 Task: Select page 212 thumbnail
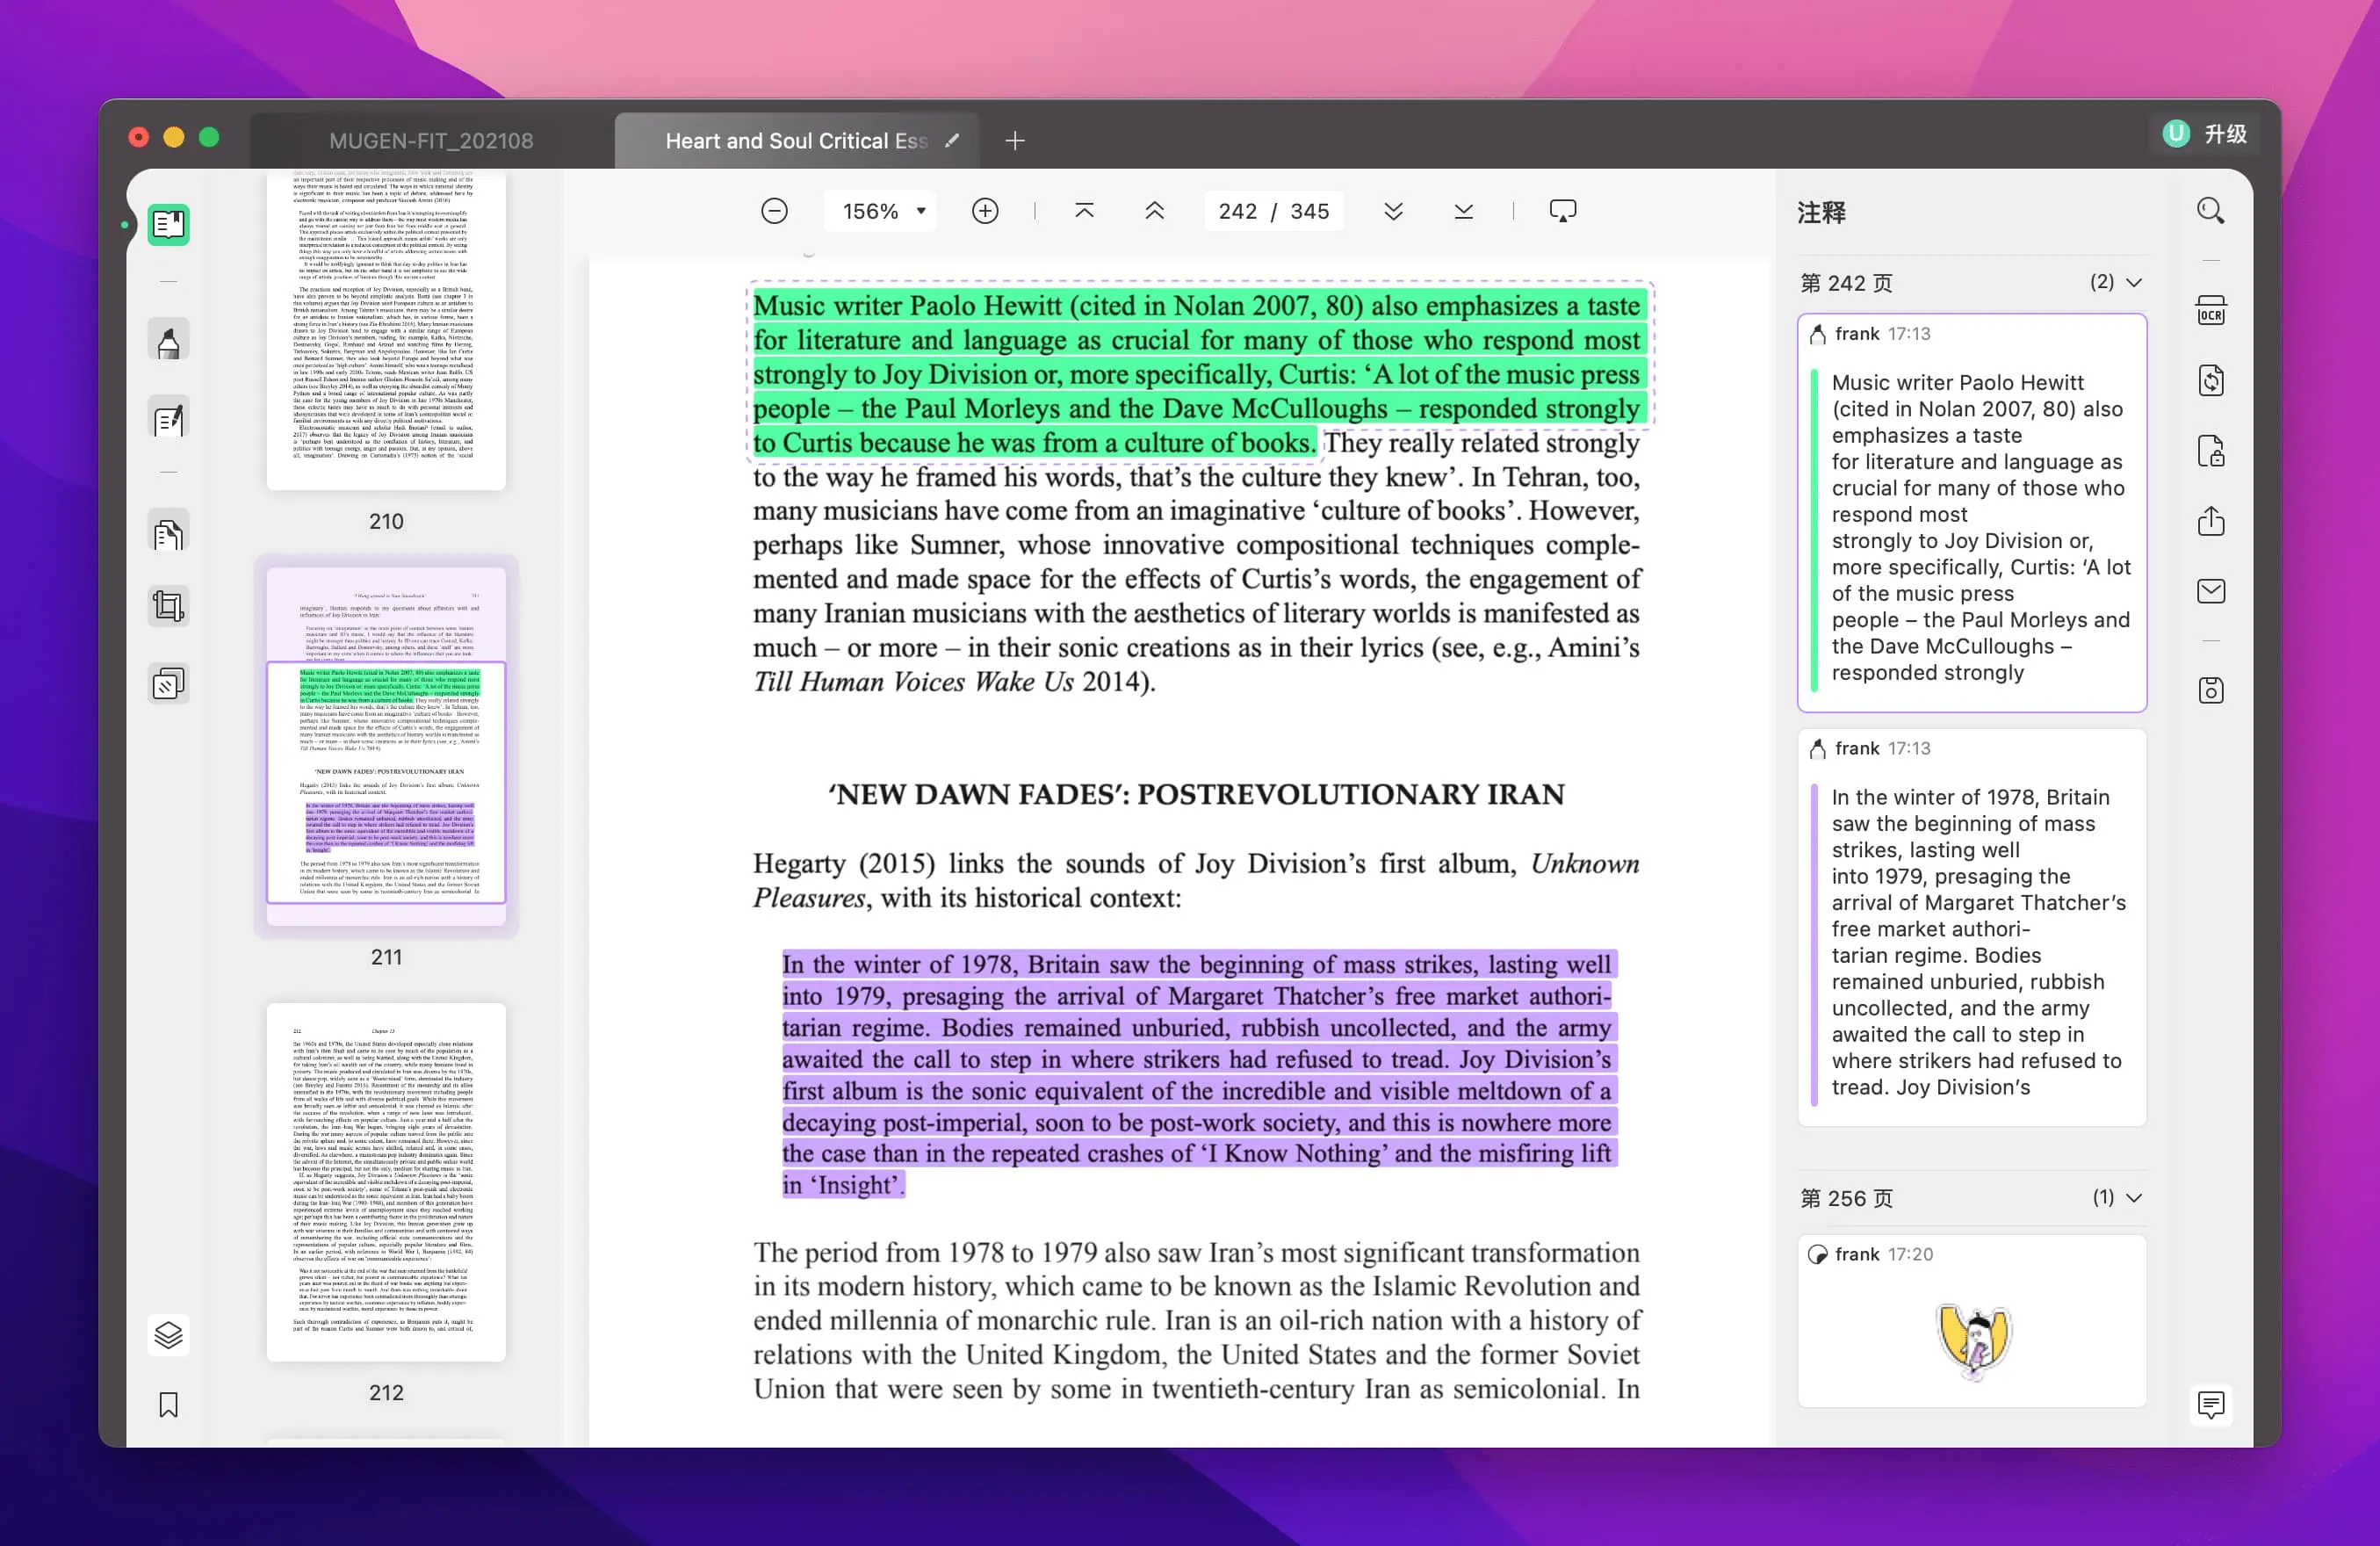pos(386,1182)
